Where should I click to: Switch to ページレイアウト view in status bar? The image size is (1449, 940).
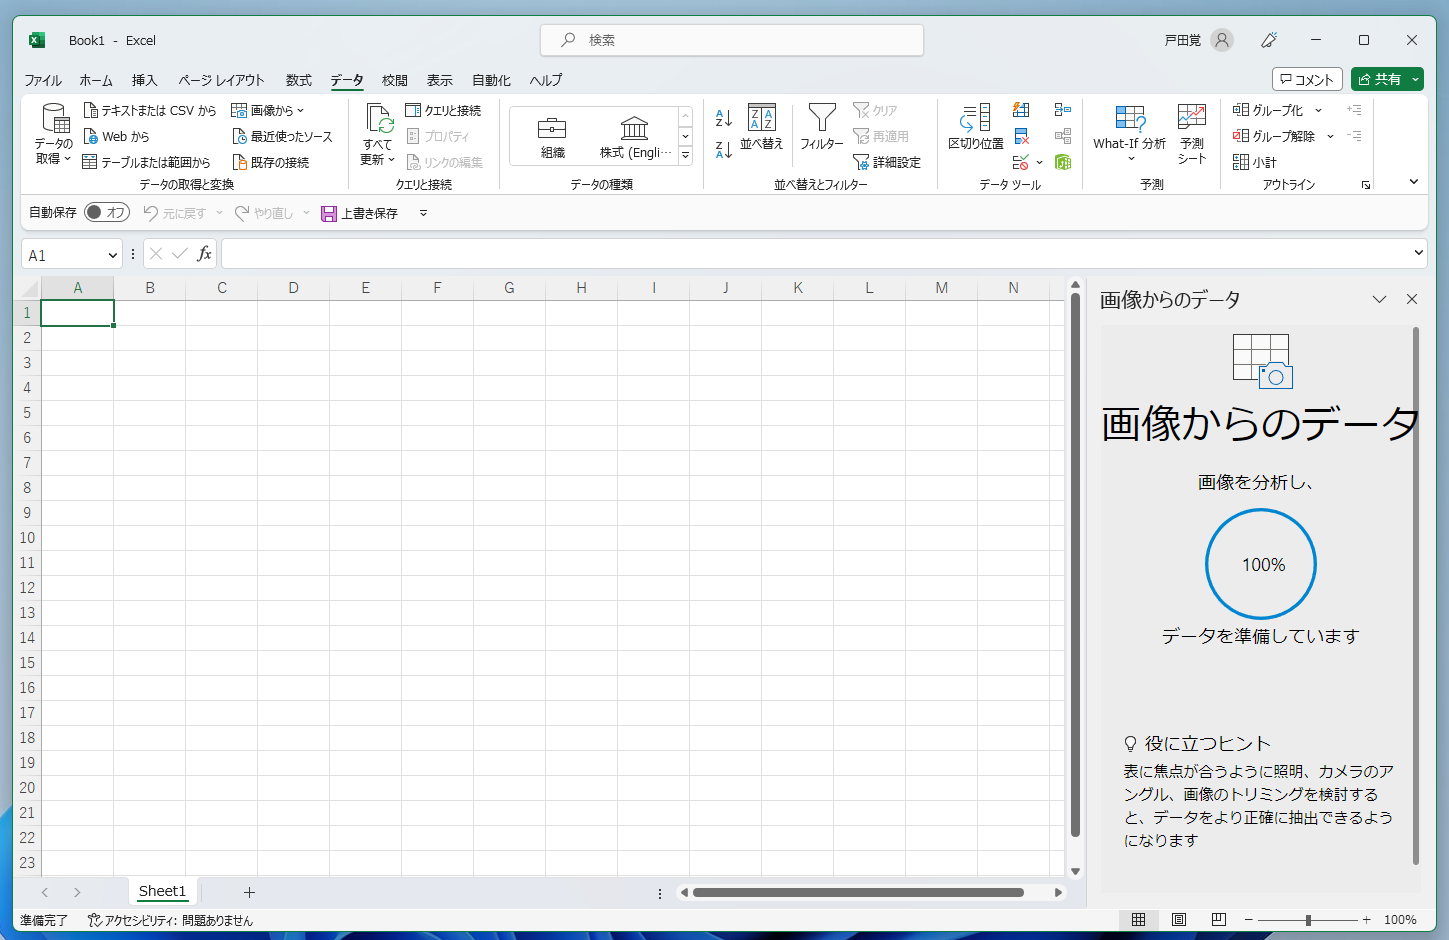point(1179,920)
